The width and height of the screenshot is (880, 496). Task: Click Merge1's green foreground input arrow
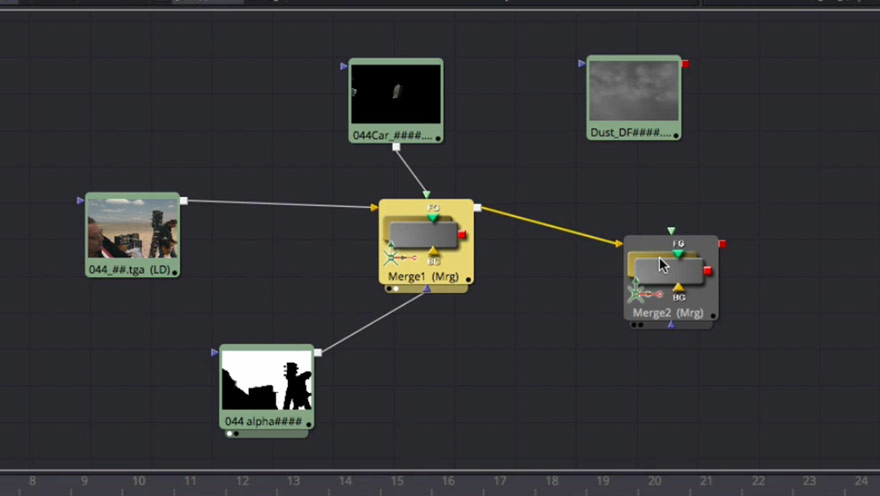427,195
